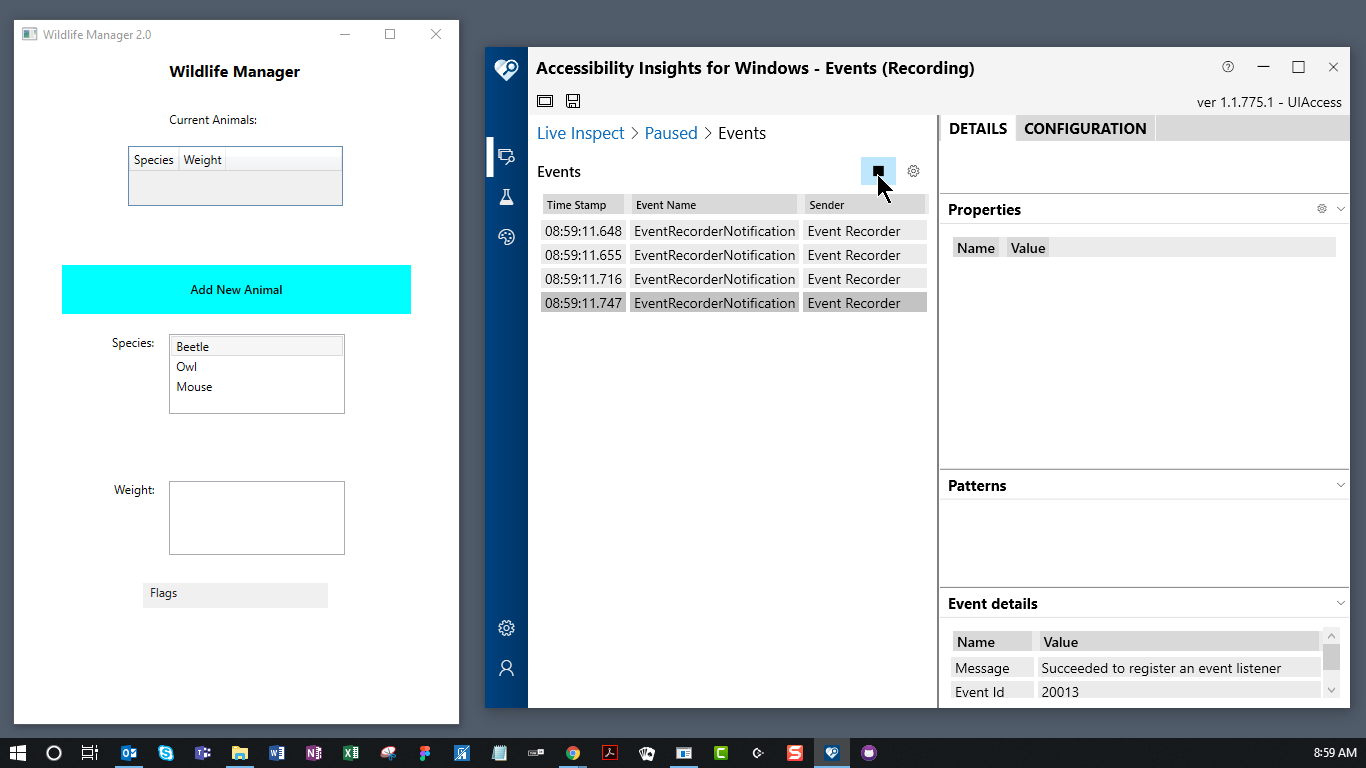Open Skype from the taskbar
This screenshot has width=1366, height=768.
click(166, 753)
